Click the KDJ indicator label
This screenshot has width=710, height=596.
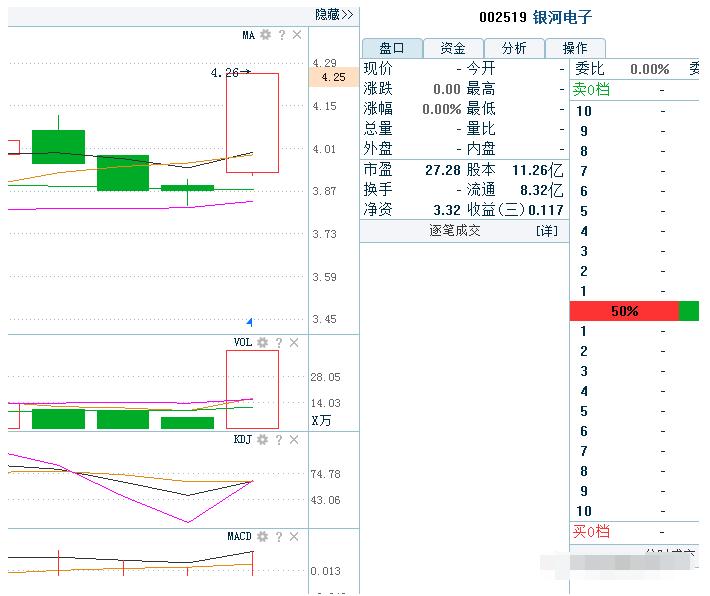243,439
